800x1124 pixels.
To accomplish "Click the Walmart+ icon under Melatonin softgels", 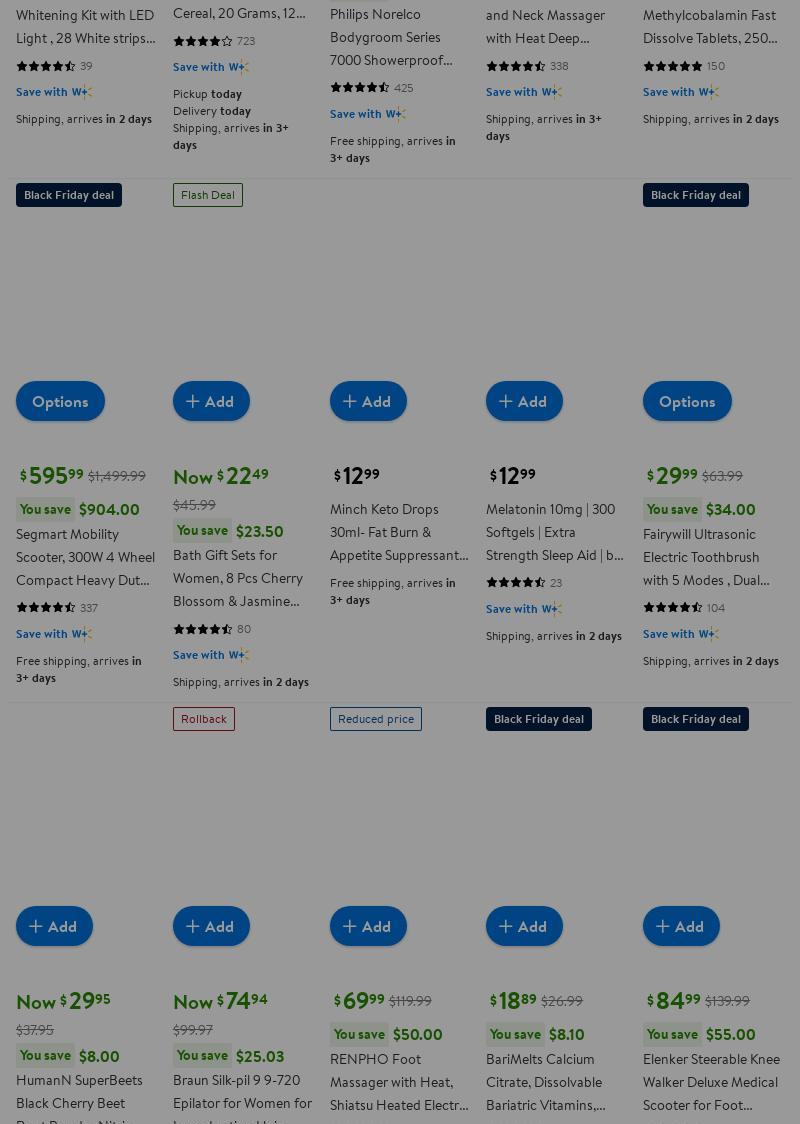I will pos(551,609).
